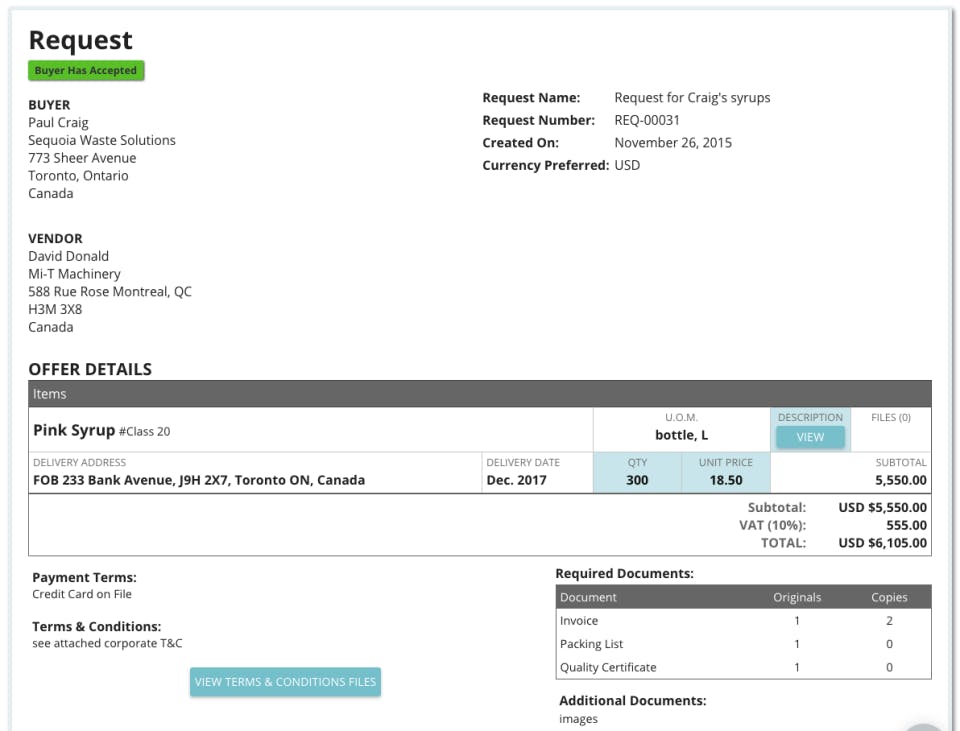The image size is (960, 731).
Task: Click the Buyer Has Accepted badge
Action: tap(86, 70)
